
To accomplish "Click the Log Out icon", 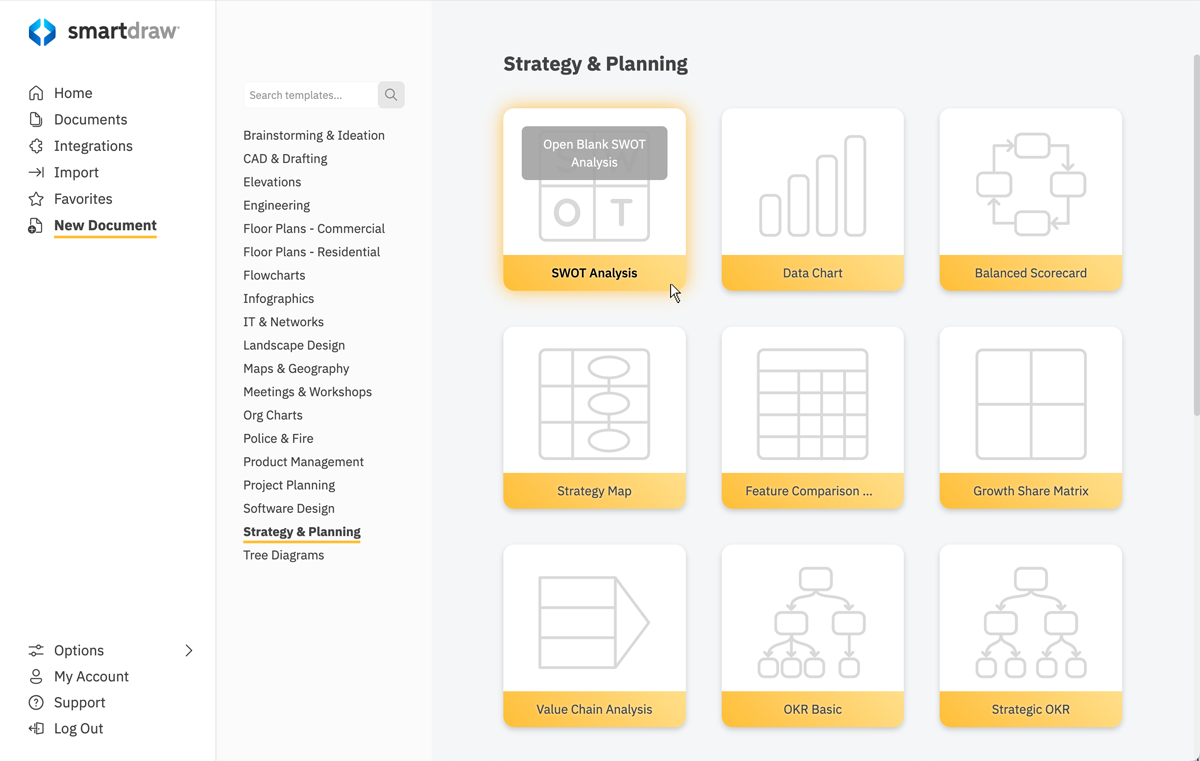I will [x=36, y=729].
